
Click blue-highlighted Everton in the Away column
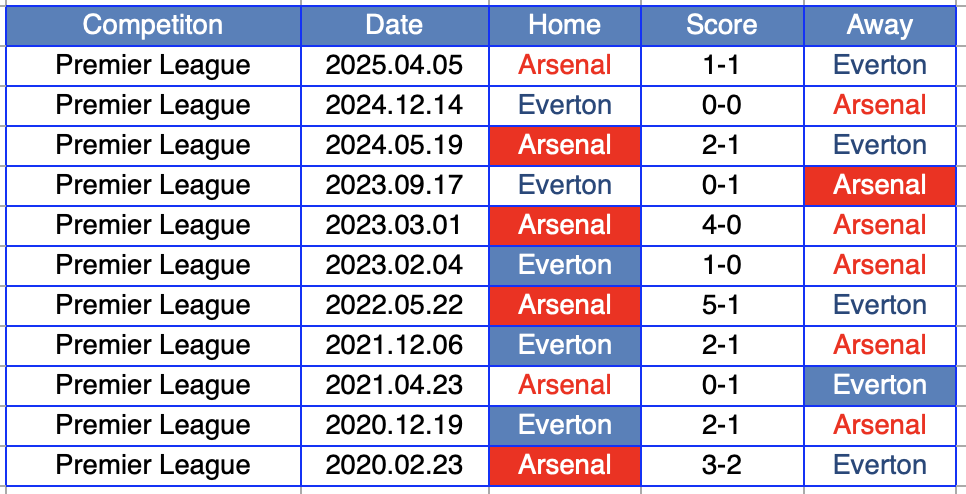[880, 385]
